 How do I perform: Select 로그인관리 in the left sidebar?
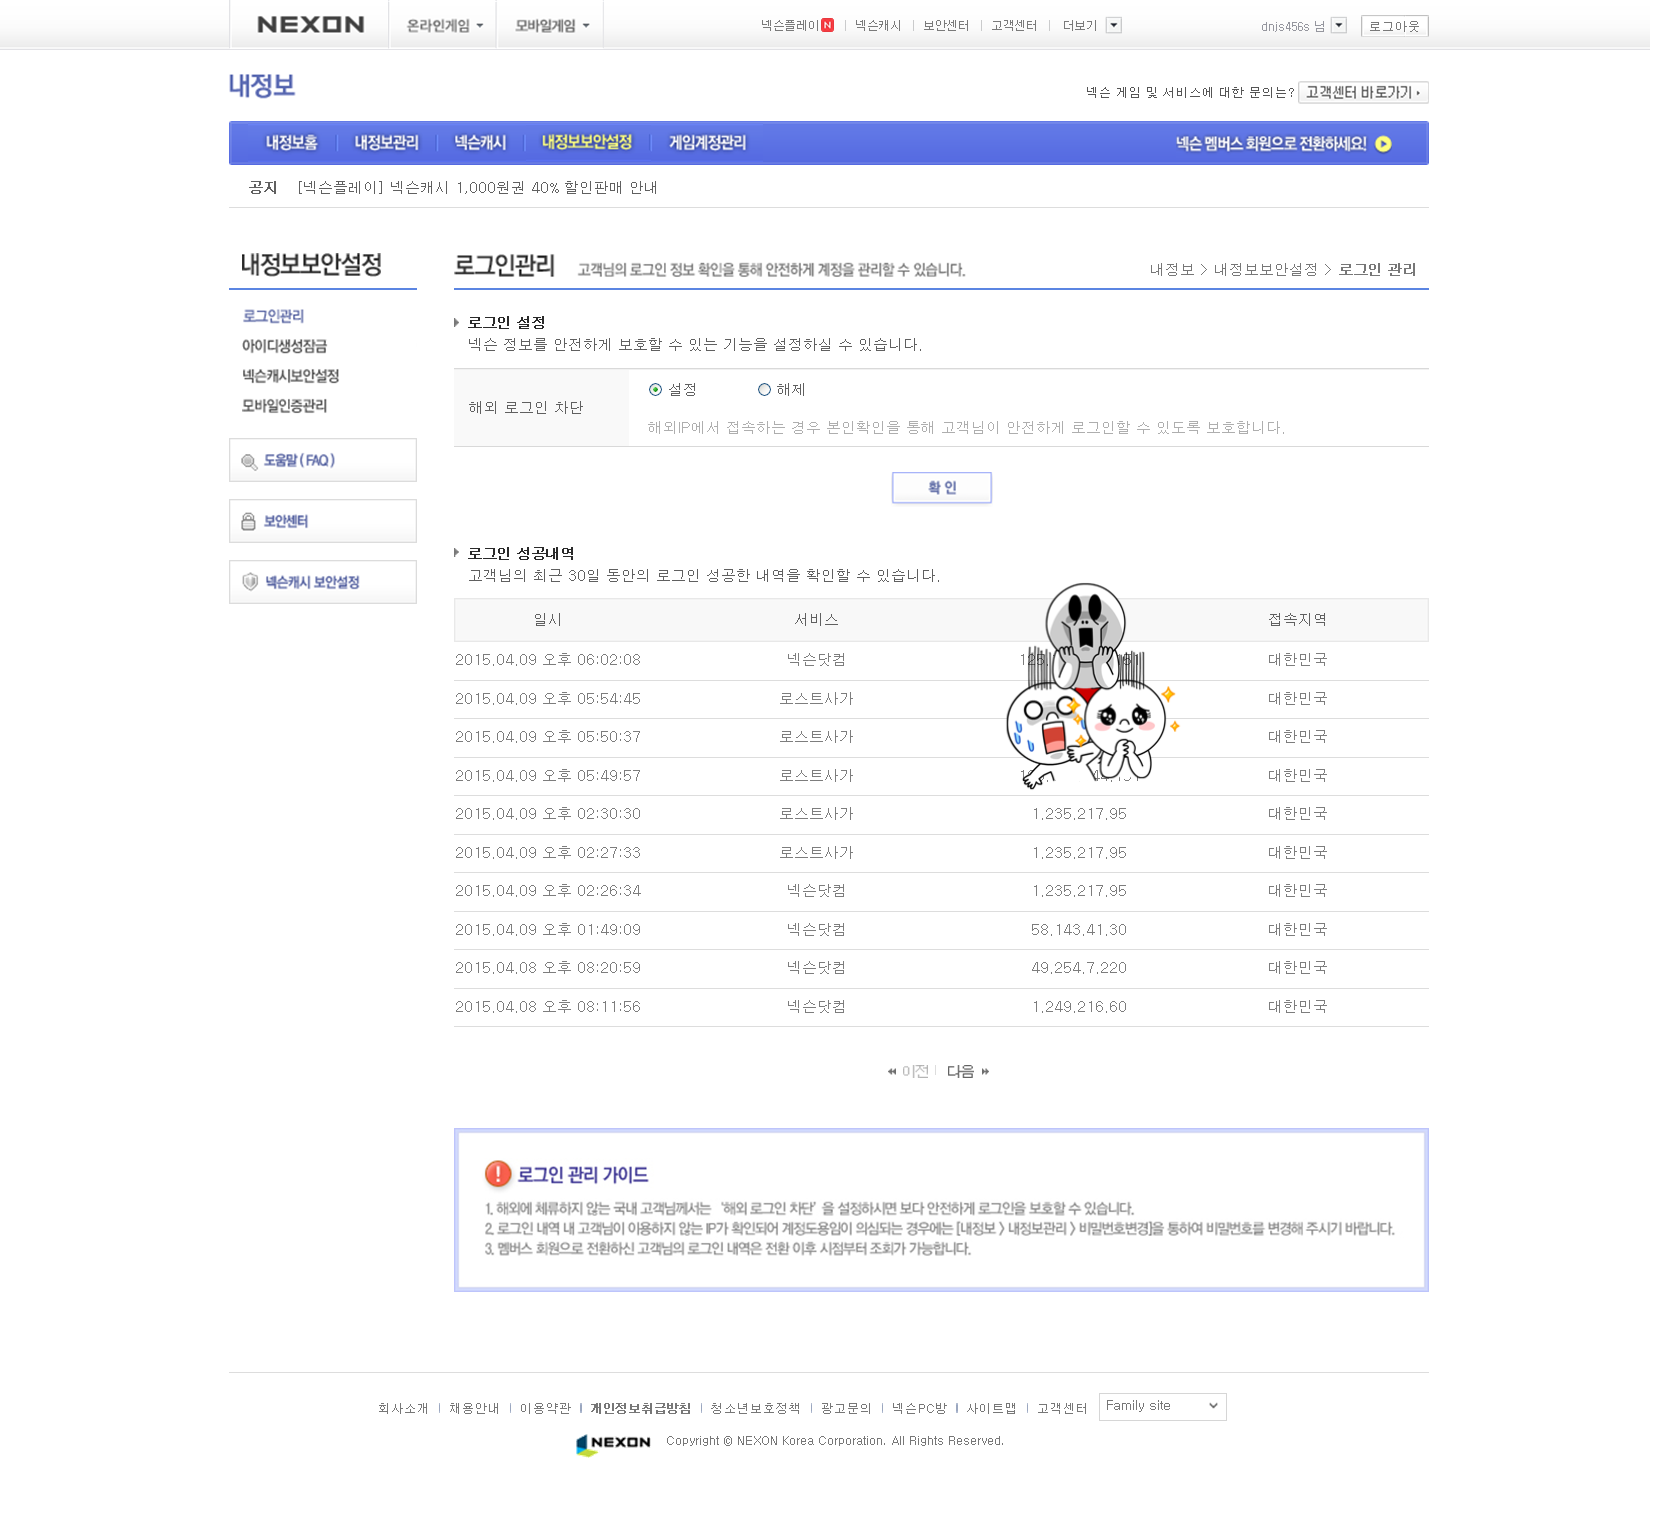pos(273,316)
